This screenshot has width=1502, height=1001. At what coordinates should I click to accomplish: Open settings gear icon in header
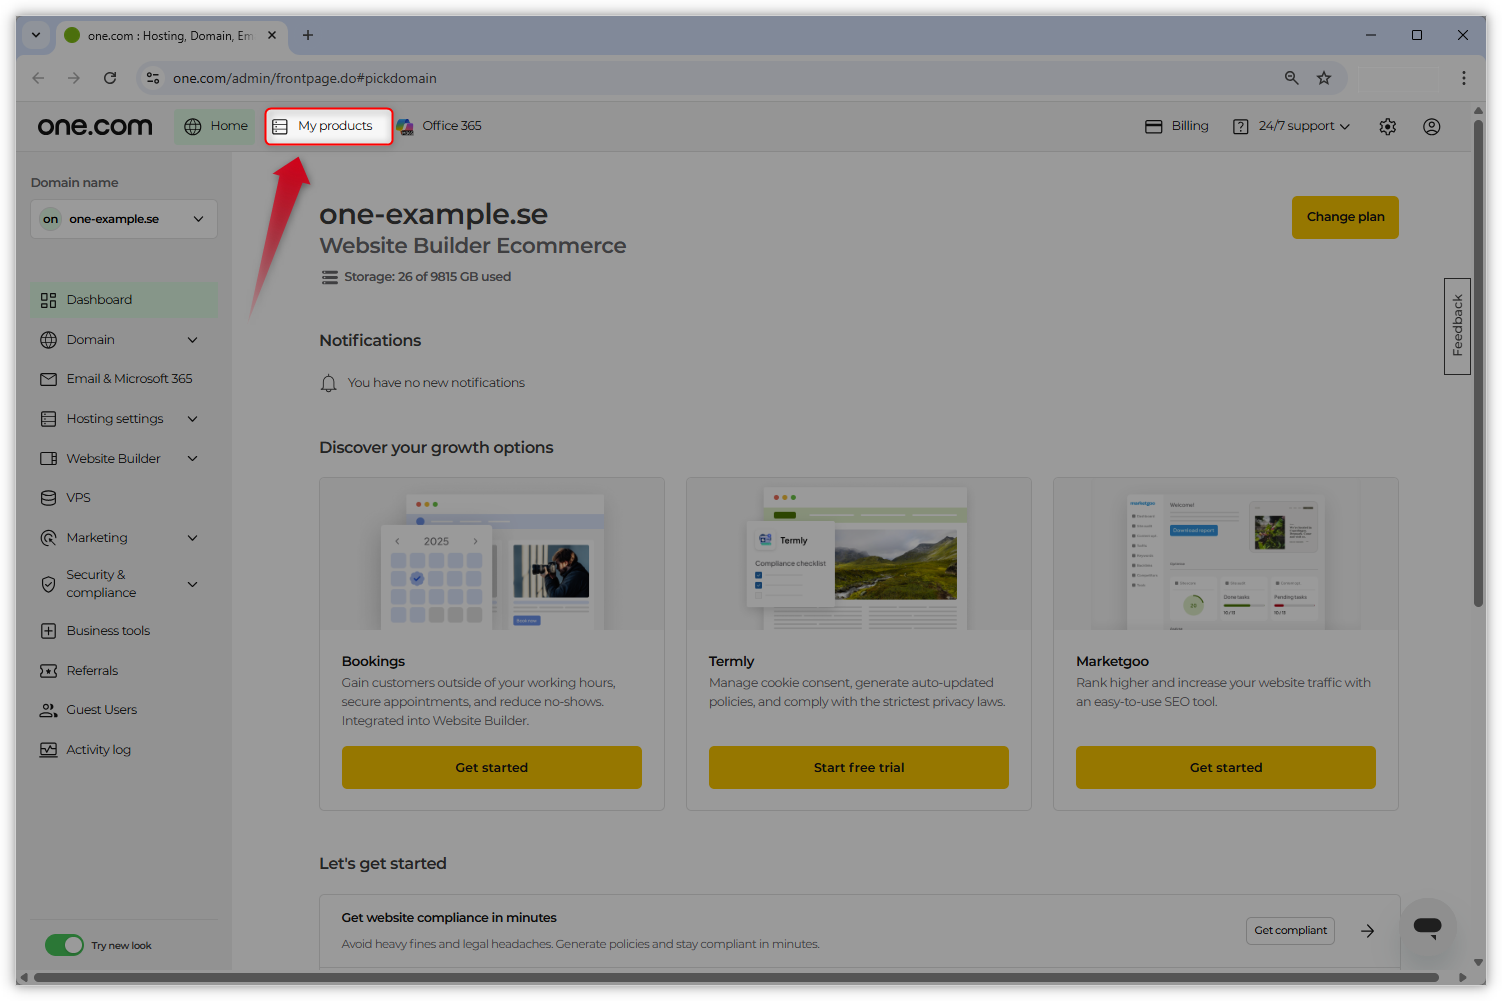coord(1388,127)
